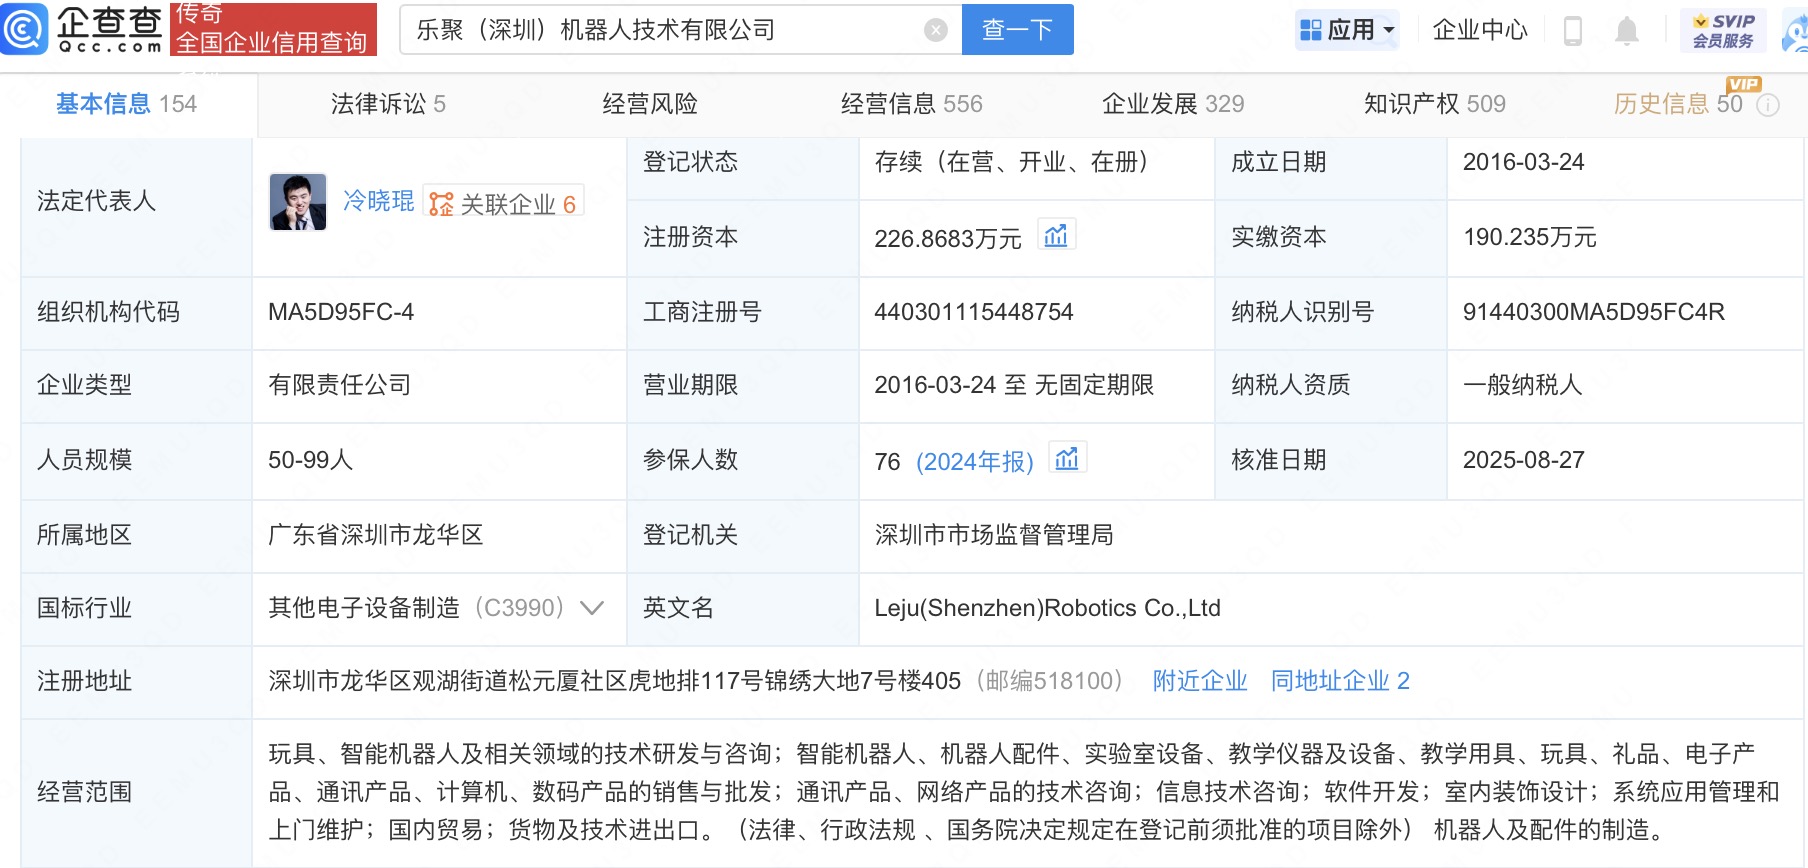Screen dimensions: 1808x868
Task: Select registration number 440301115448754
Action: pyautogui.click(x=974, y=312)
